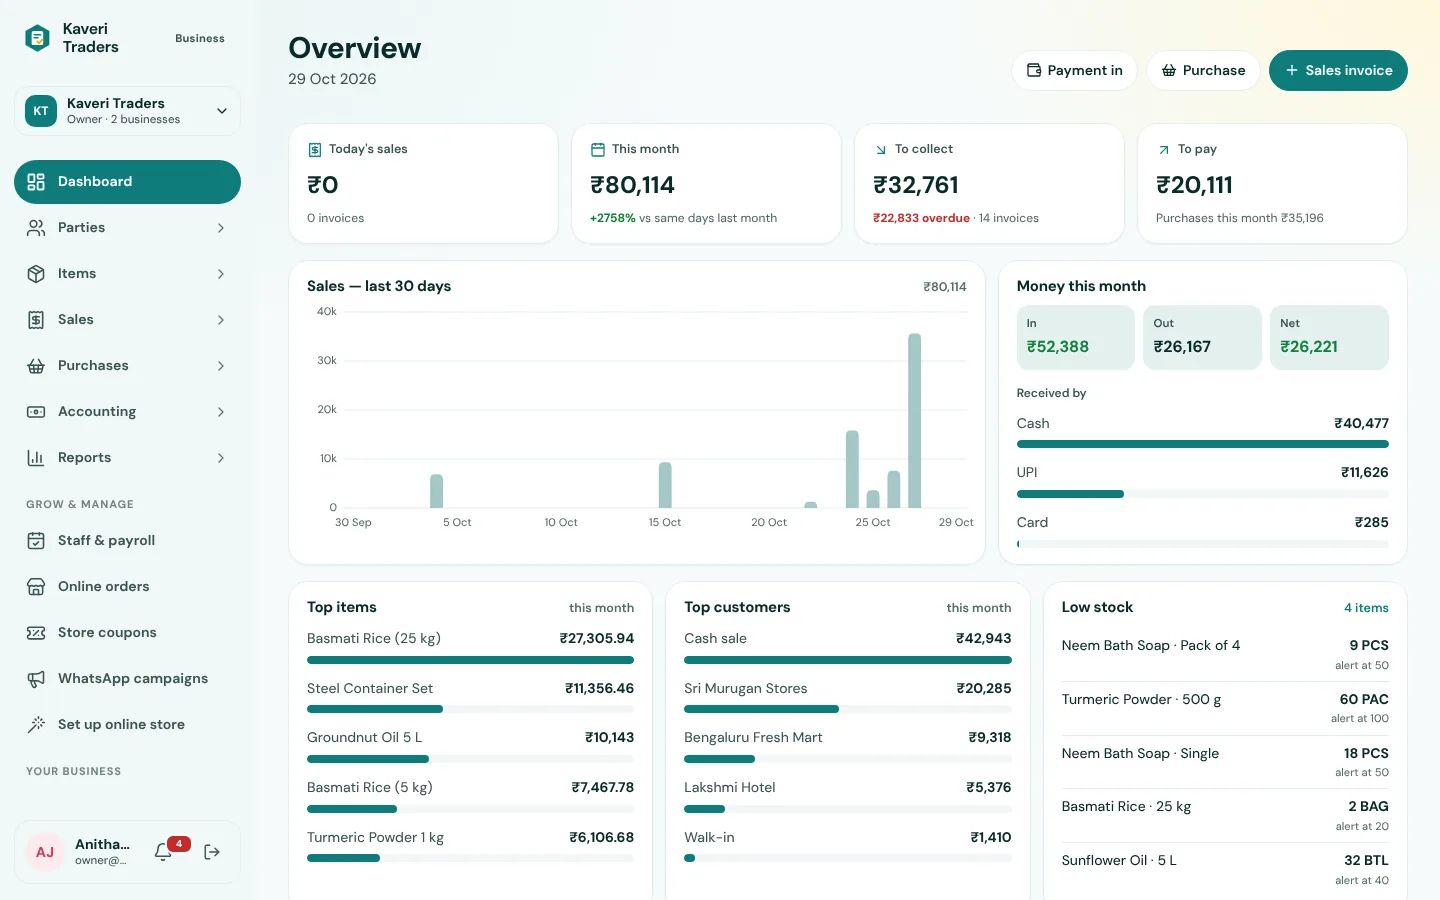Viewport: 1440px width, 900px height.
Task: Open WhatsApp campaigns menu item
Action: pos(127,679)
